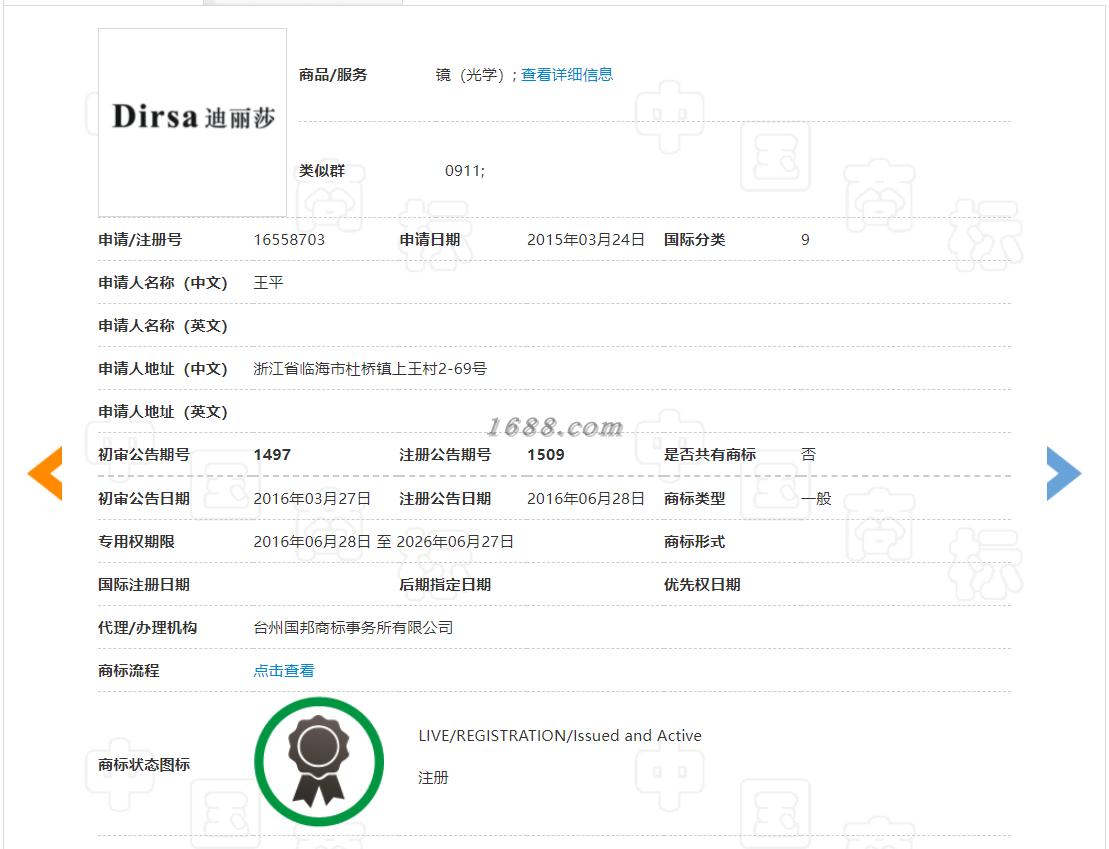This screenshot has width=1109, height=849.
Task: Click the applicant name 王平
Action: (269, 283)
